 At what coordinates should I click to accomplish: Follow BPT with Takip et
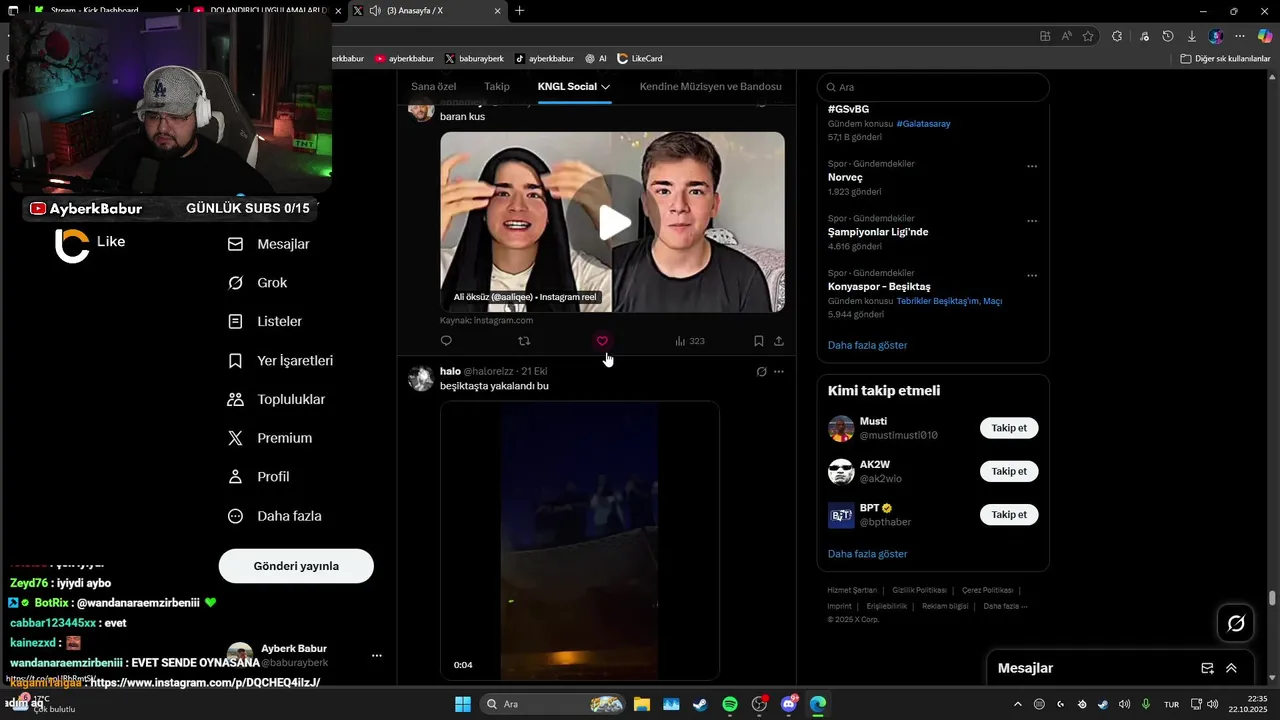click(x=1009, y=514)
